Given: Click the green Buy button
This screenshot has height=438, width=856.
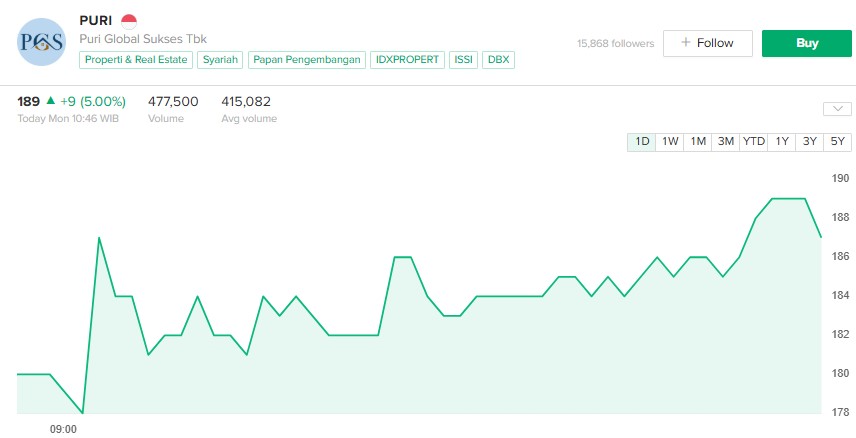Looking at the screenshot, I should coord(806,43).
